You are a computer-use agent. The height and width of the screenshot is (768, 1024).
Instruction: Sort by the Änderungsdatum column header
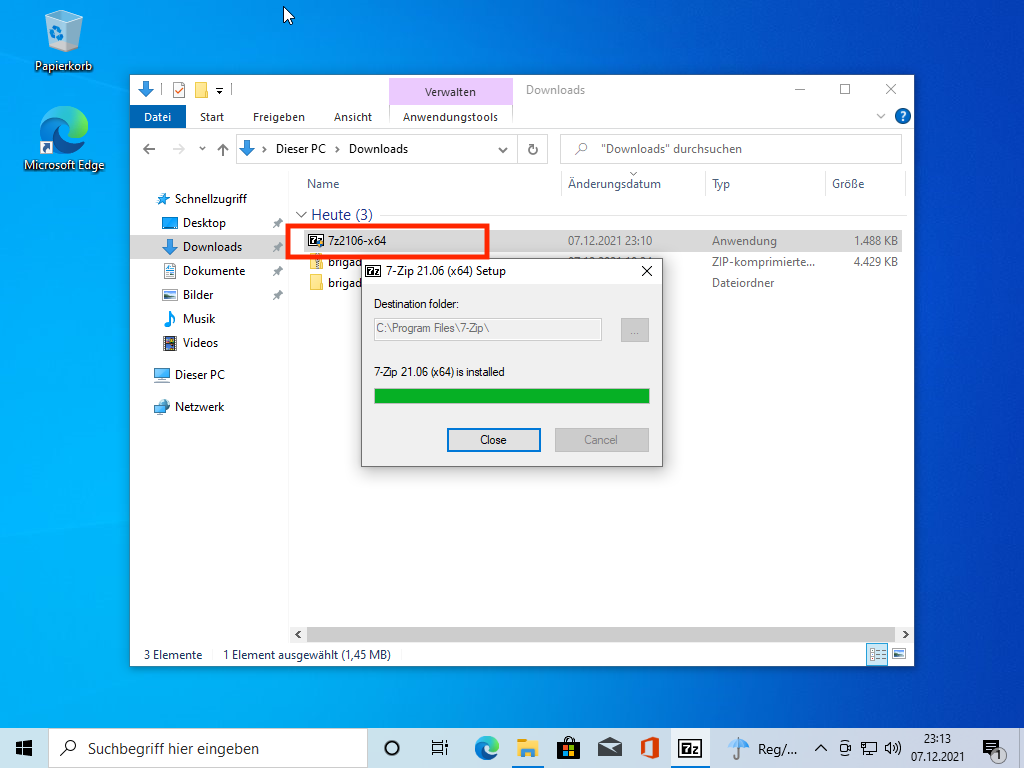tap(614, 184)
